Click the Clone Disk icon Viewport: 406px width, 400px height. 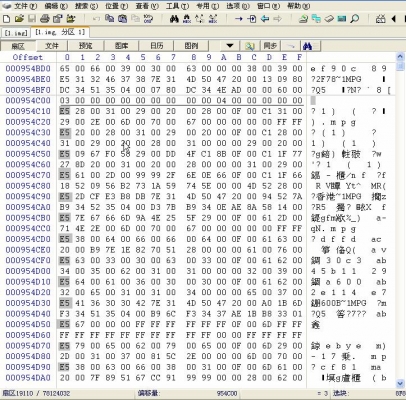[316, 19]
